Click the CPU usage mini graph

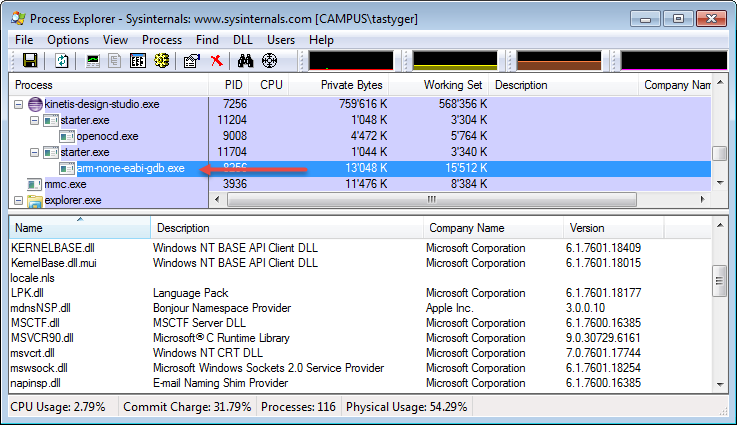tap(351, 61)
